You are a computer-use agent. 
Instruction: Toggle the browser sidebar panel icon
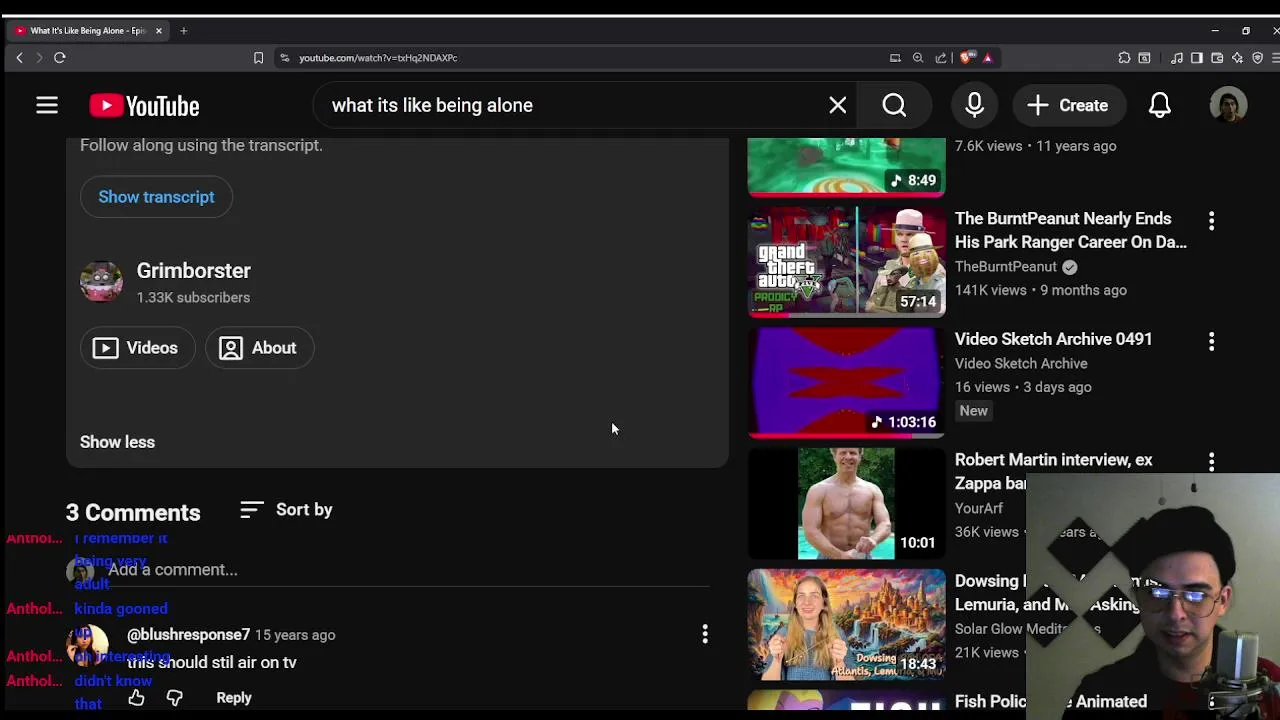pos(1197,58)
